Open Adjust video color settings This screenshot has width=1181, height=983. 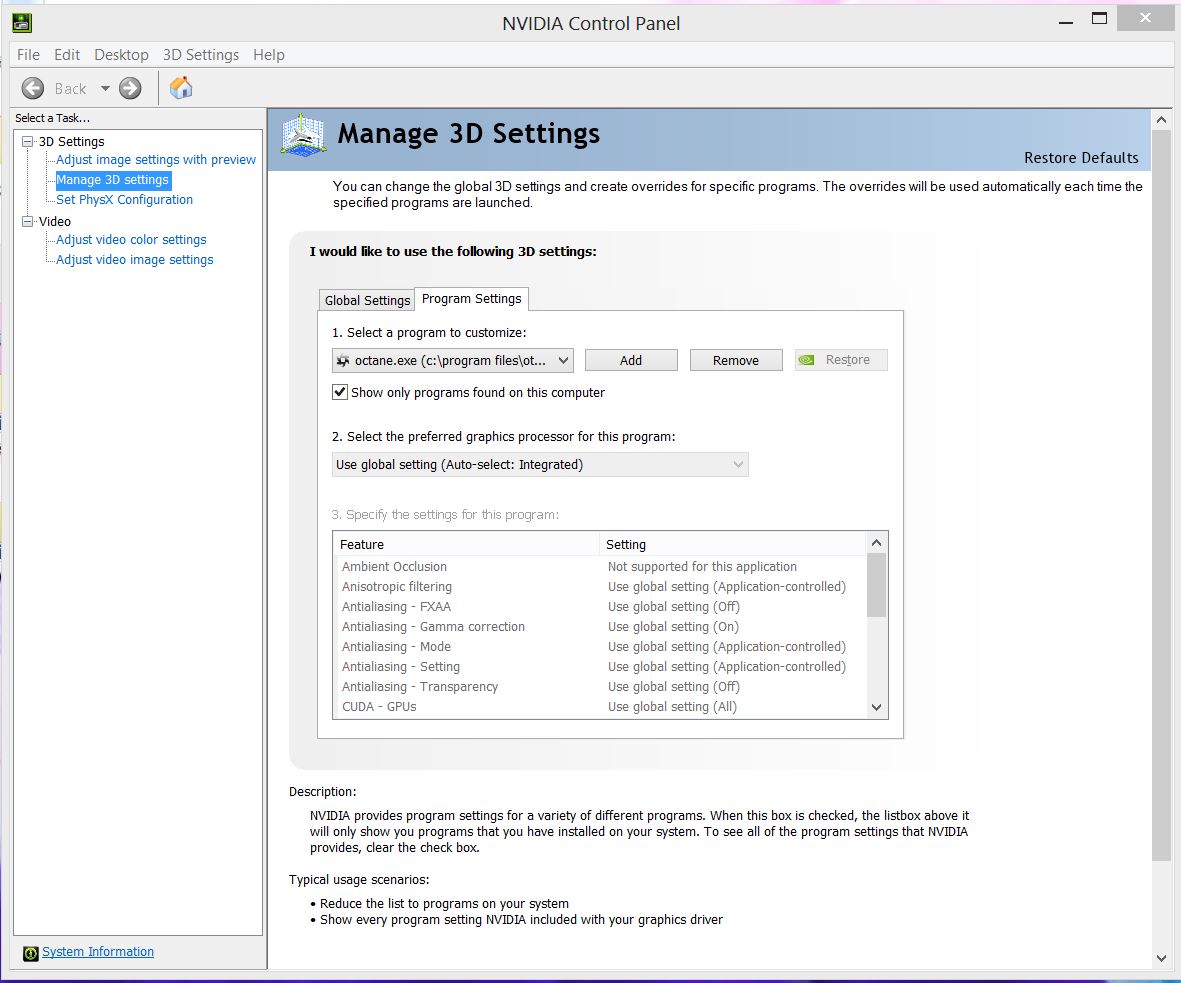click(x=131, y=240)
